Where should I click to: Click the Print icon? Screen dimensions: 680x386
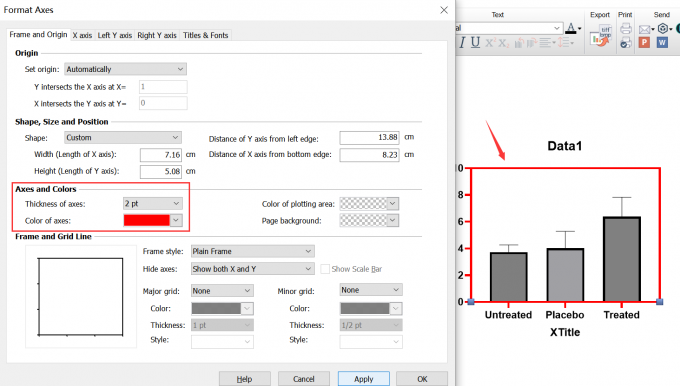626,29
